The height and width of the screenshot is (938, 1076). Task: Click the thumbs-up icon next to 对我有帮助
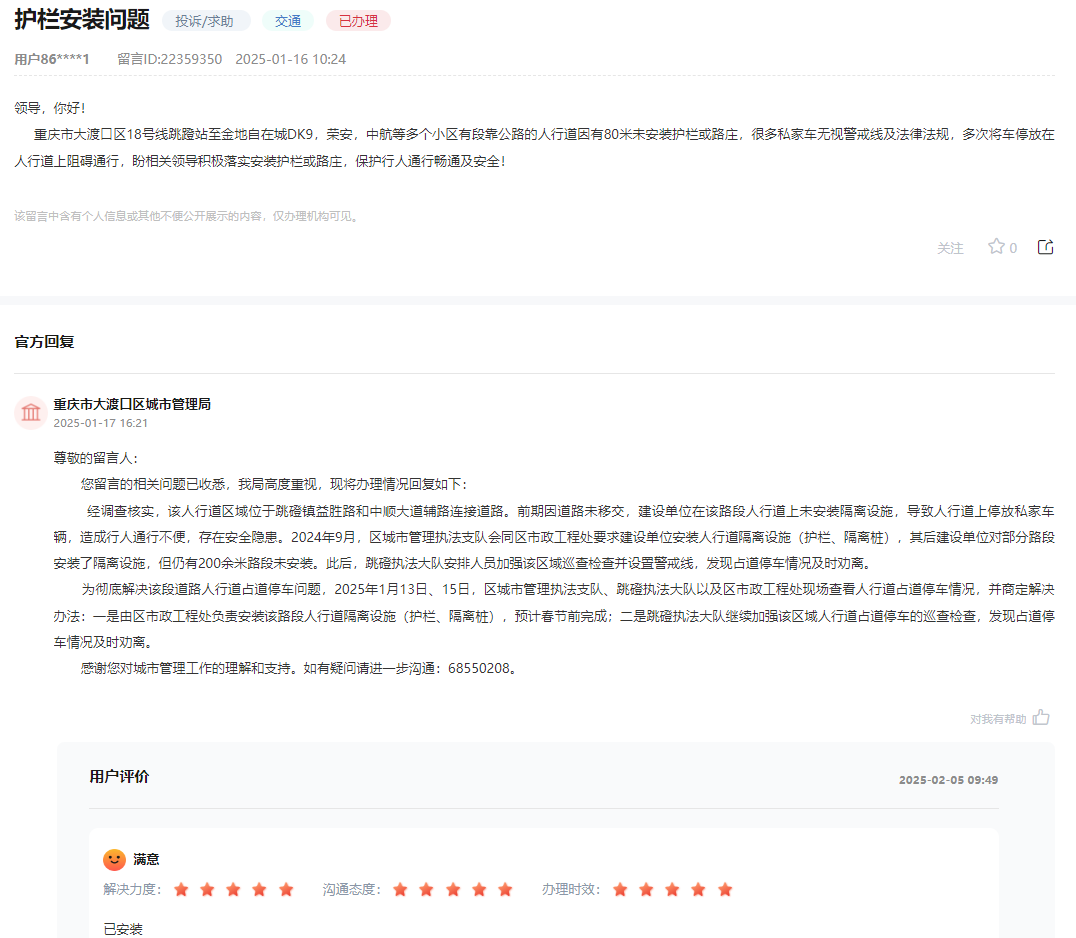pyautogui.click(x=1041, y=716)
